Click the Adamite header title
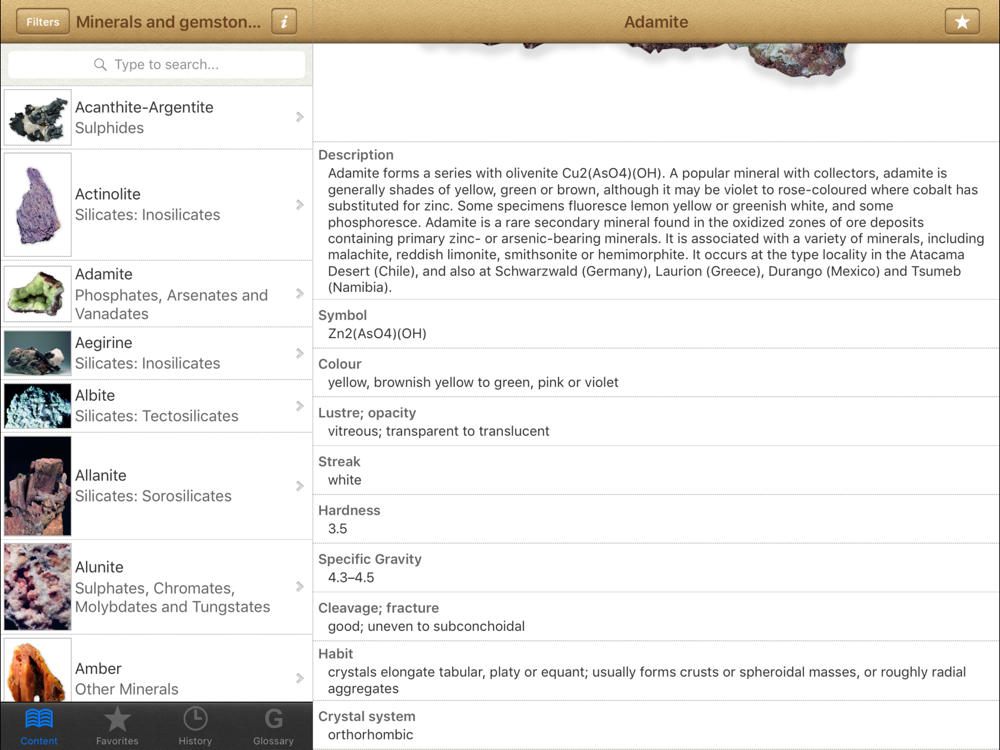 tap(656, 22)
